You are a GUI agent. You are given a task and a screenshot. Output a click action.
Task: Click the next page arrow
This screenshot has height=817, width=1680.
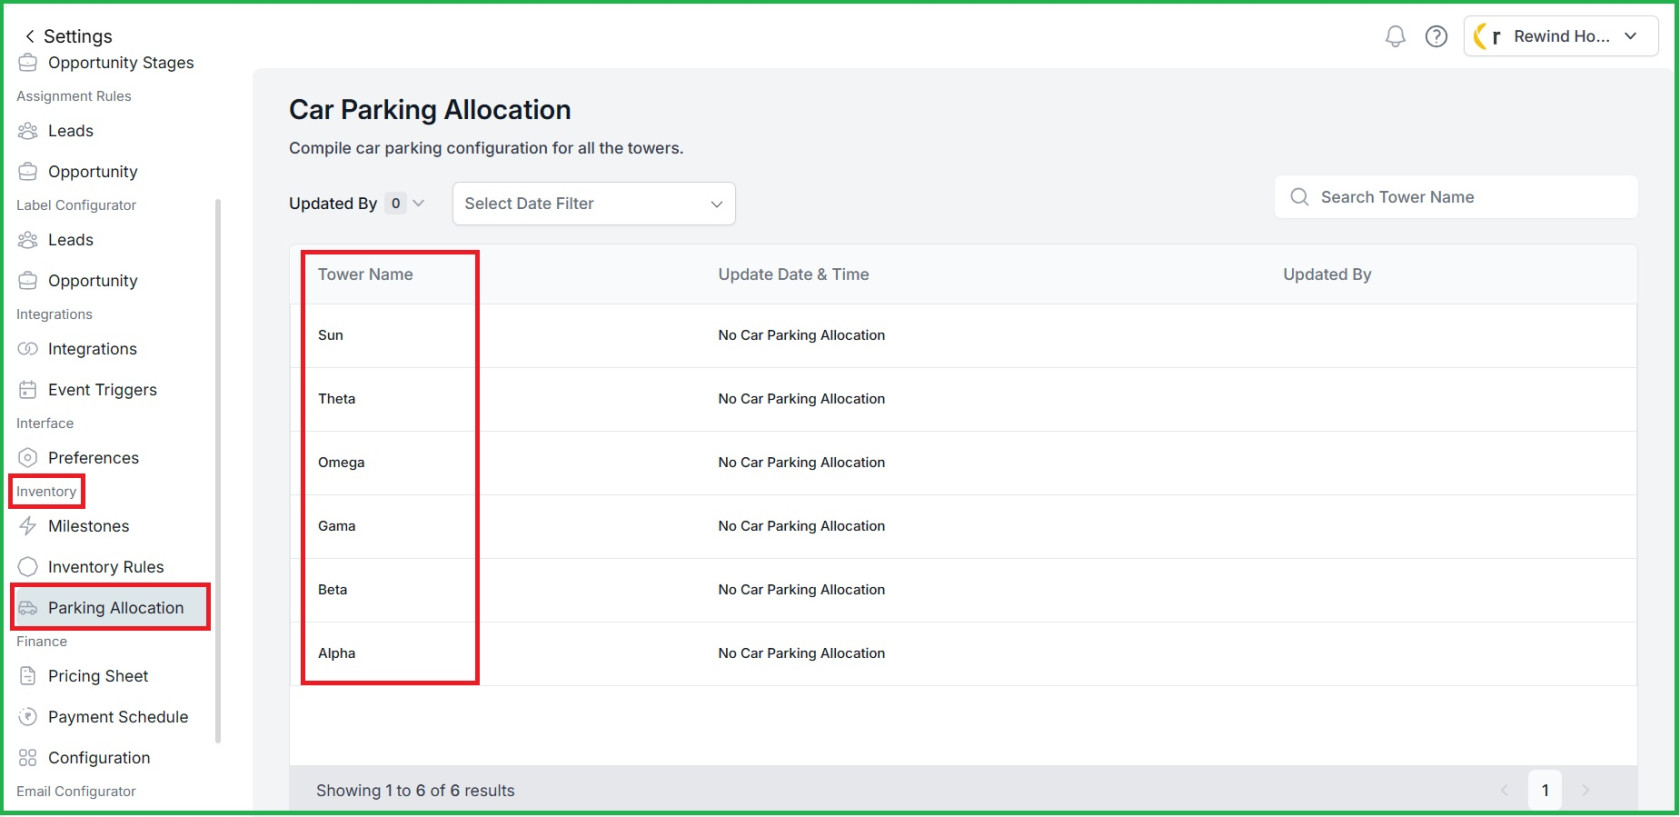coord(1586,790)
